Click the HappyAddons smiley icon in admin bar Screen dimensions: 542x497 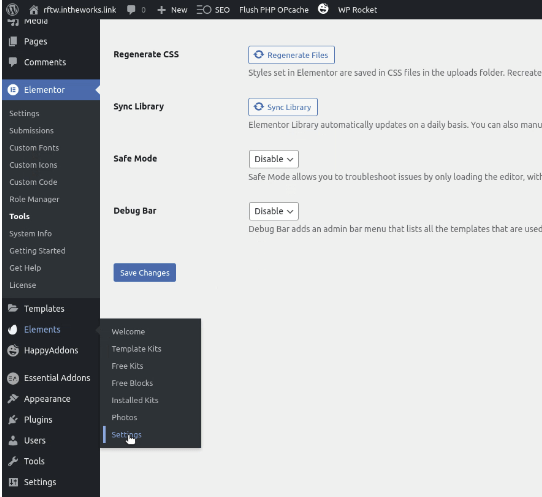[323, 9]
